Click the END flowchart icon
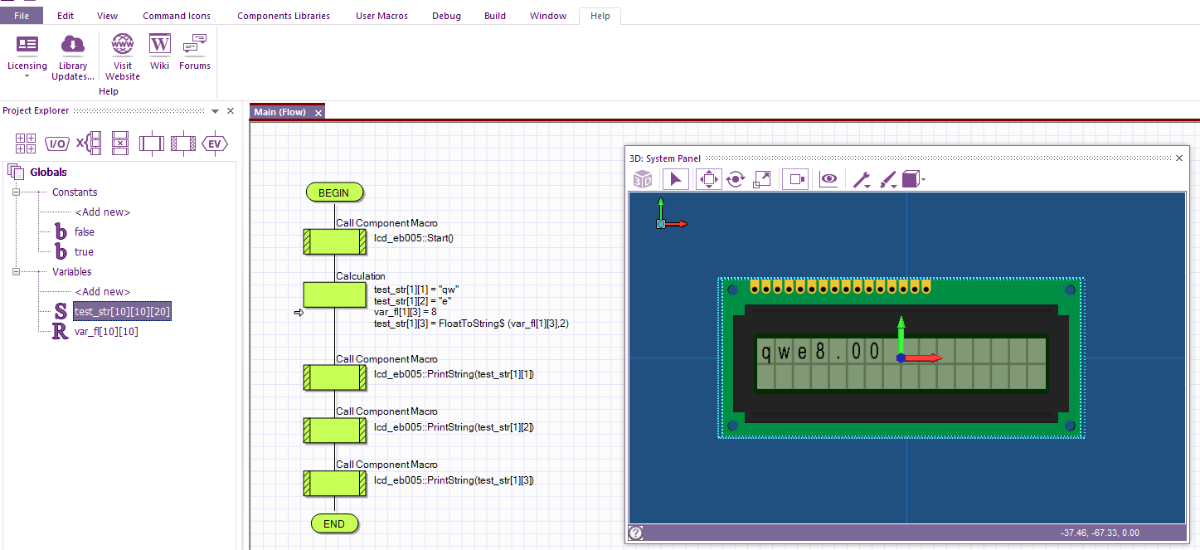The width and height of the screenshot is (1200, 550). click(334, 523)
